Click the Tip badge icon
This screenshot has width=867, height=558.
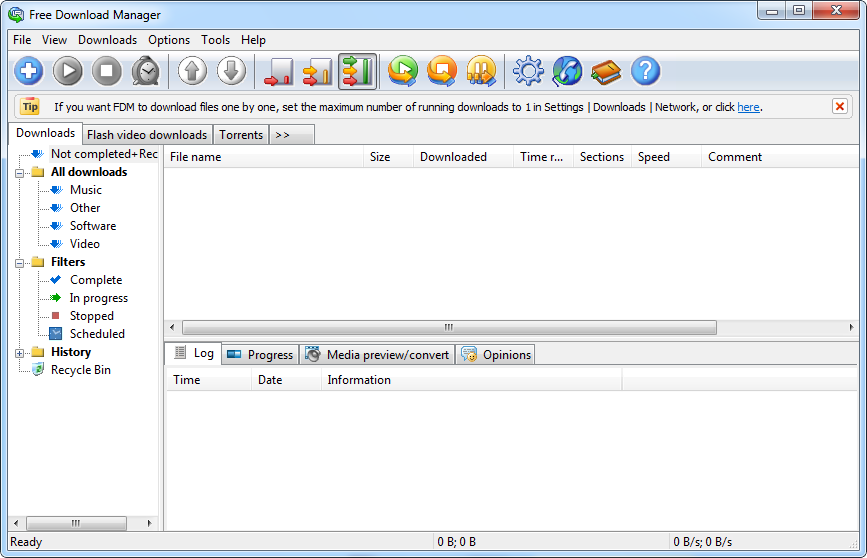click(30, 106)
